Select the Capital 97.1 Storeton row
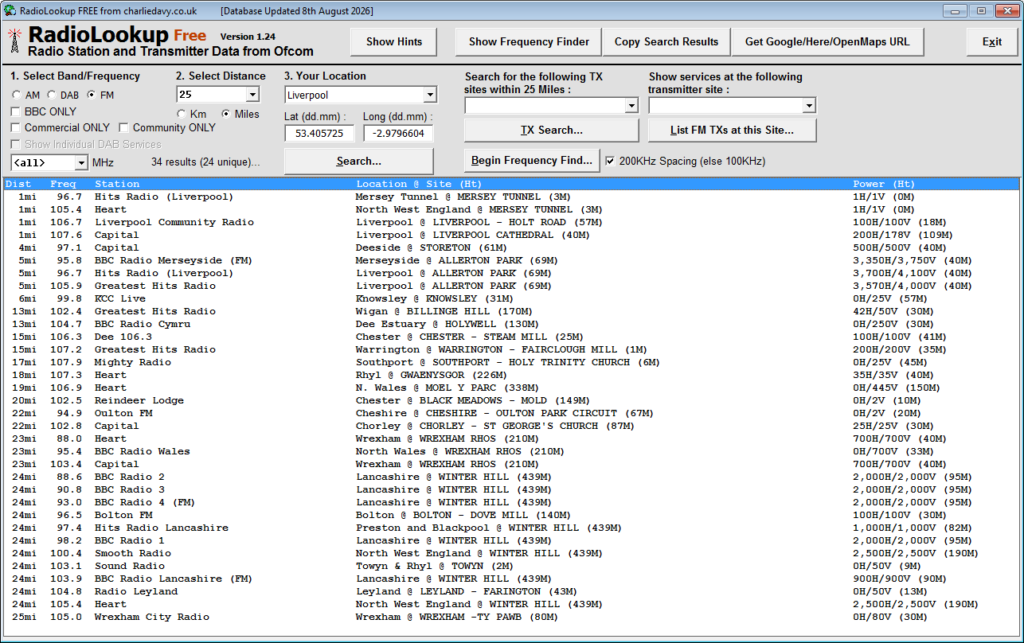This screenshot has width=1024, height=643. pyautogui.click(x=511, y=247)
